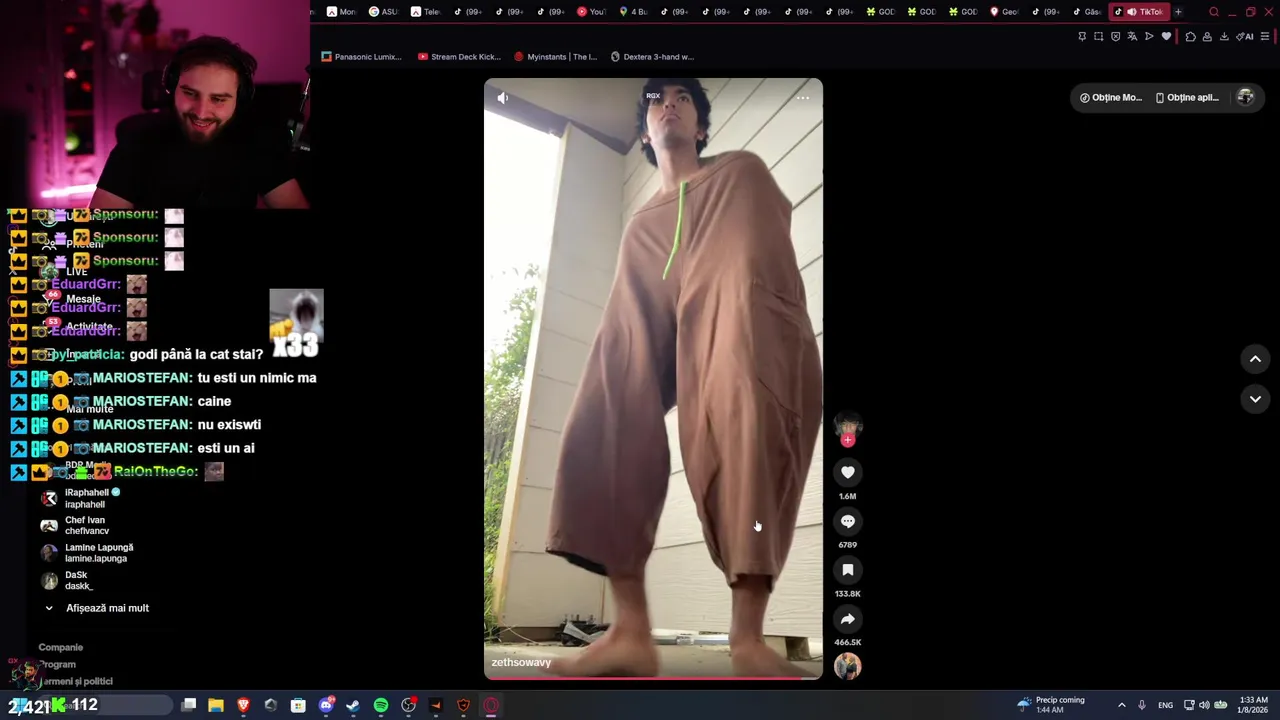Switch to the Telegram 'Tele' tab
Viewport: 1280px width, 720px height.
click(x=425, y=12)
